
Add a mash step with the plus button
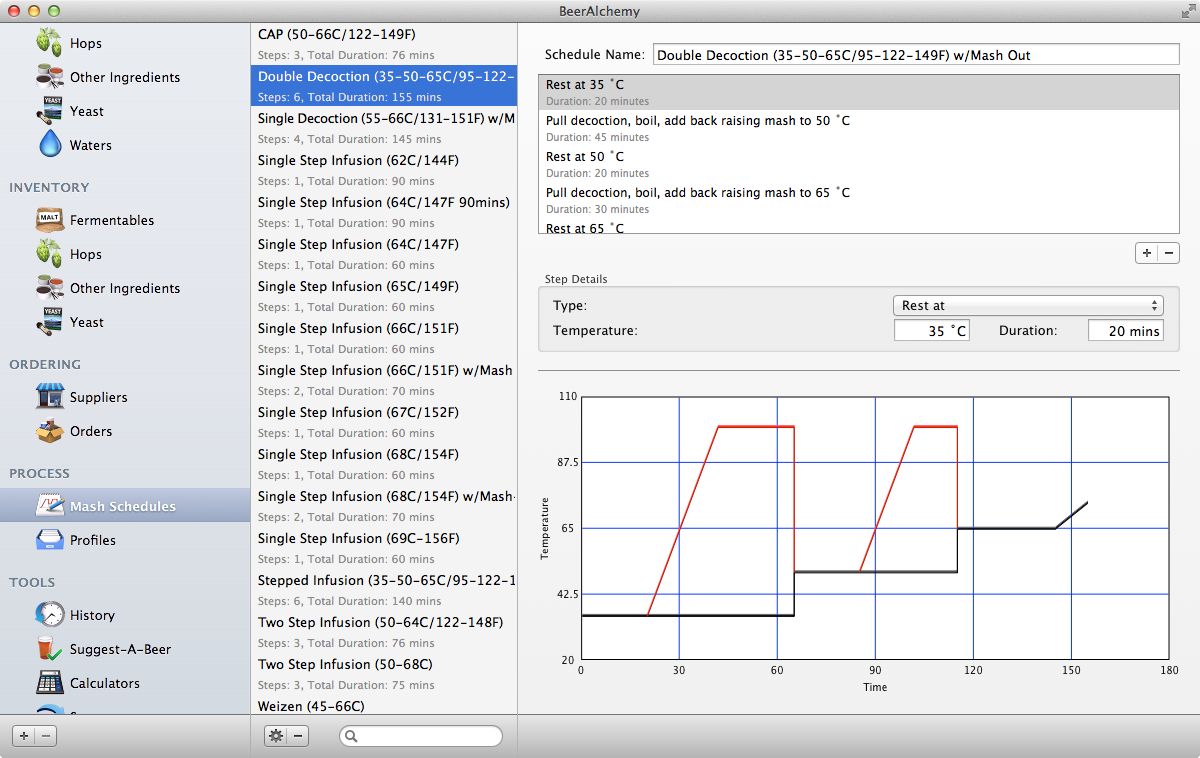1146,253
